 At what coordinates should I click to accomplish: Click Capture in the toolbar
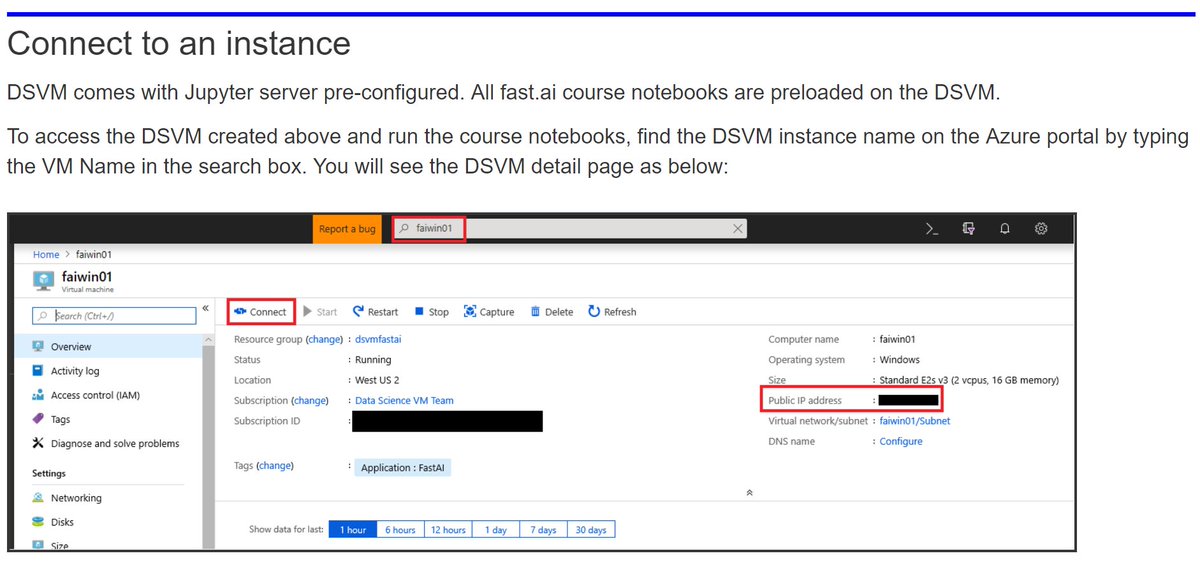pyautogui.click(x=489, y=312)
